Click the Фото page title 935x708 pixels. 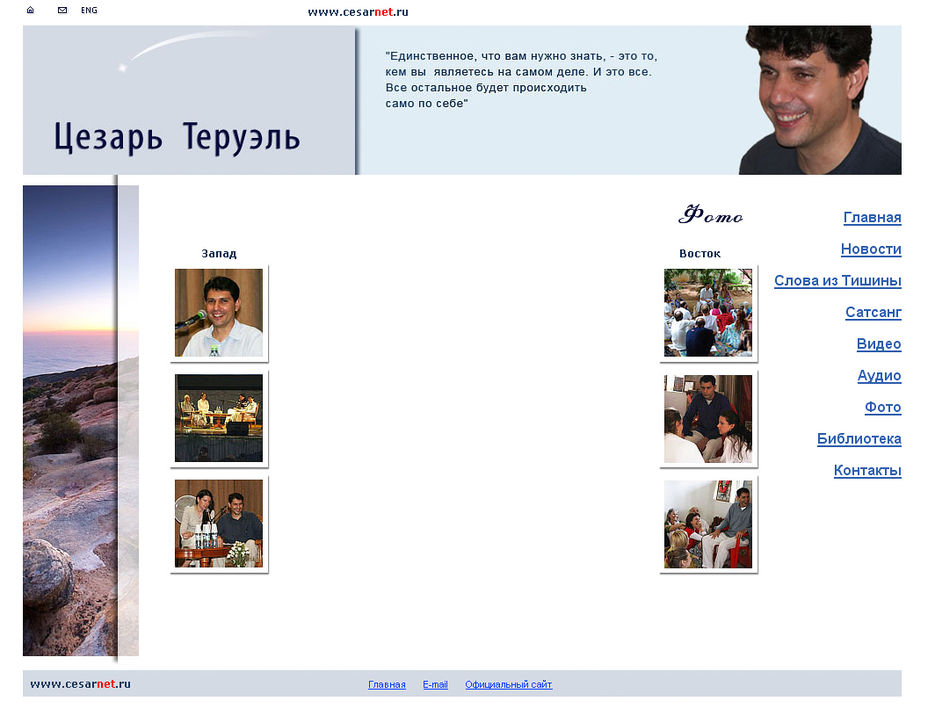[711, 214]
